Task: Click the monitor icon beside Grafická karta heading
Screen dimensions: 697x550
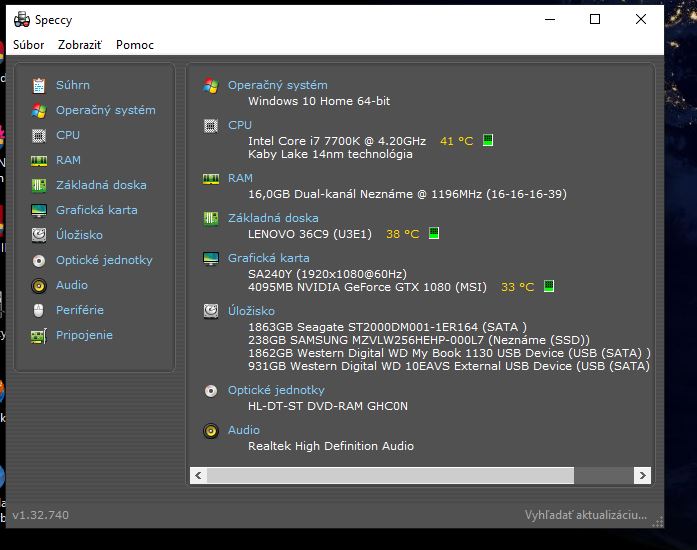Action: pyautogui.click(x=211, y=258)
